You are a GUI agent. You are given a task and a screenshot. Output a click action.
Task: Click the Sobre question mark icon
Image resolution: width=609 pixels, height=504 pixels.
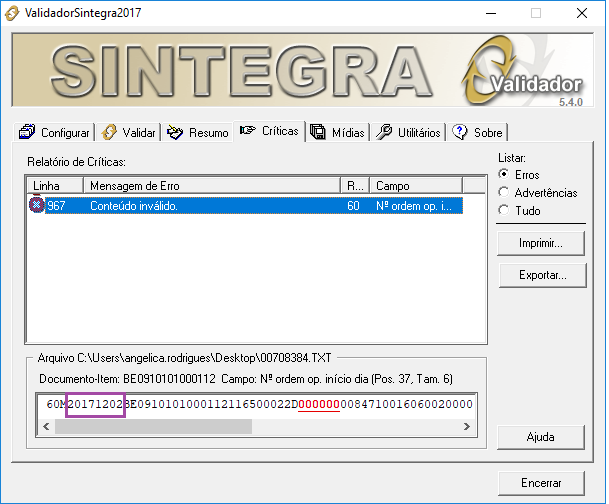pos(460,132)
